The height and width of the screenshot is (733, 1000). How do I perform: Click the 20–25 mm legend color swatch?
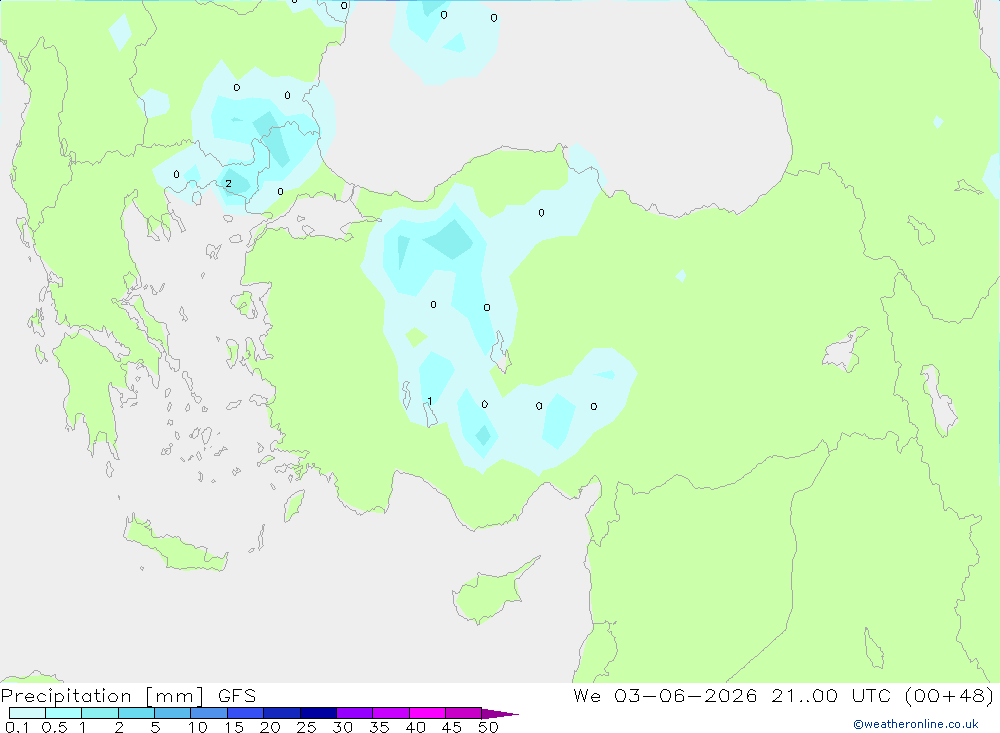[281, 713]
